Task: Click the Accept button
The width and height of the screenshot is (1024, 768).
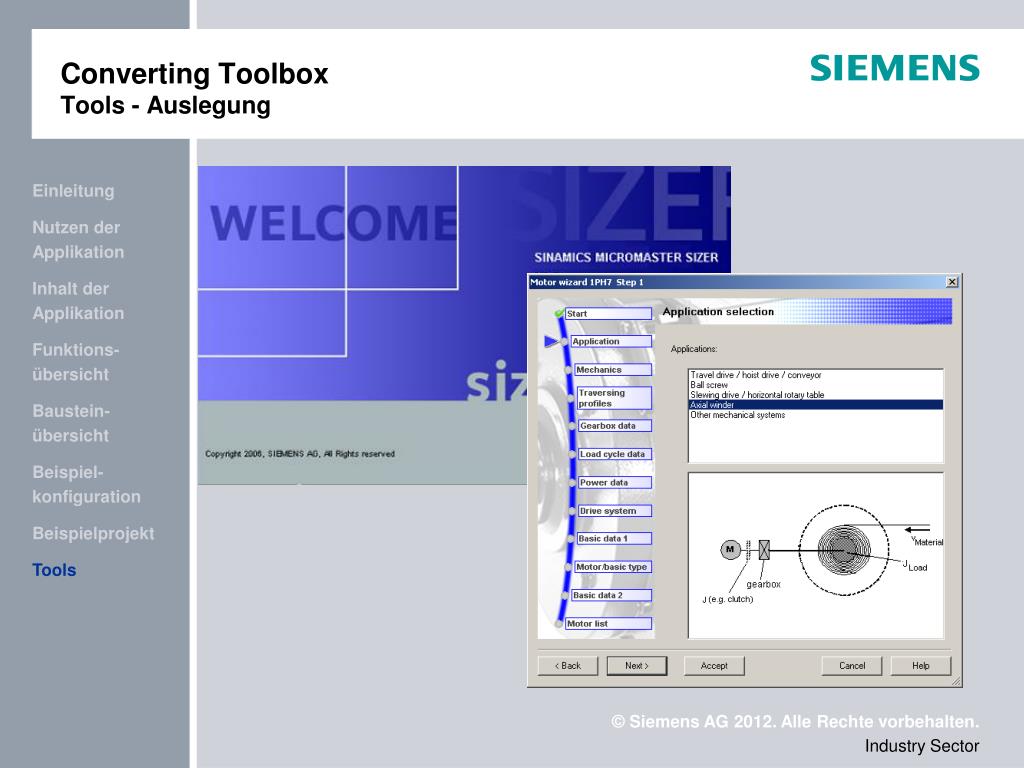Action: tap(714, 665)
